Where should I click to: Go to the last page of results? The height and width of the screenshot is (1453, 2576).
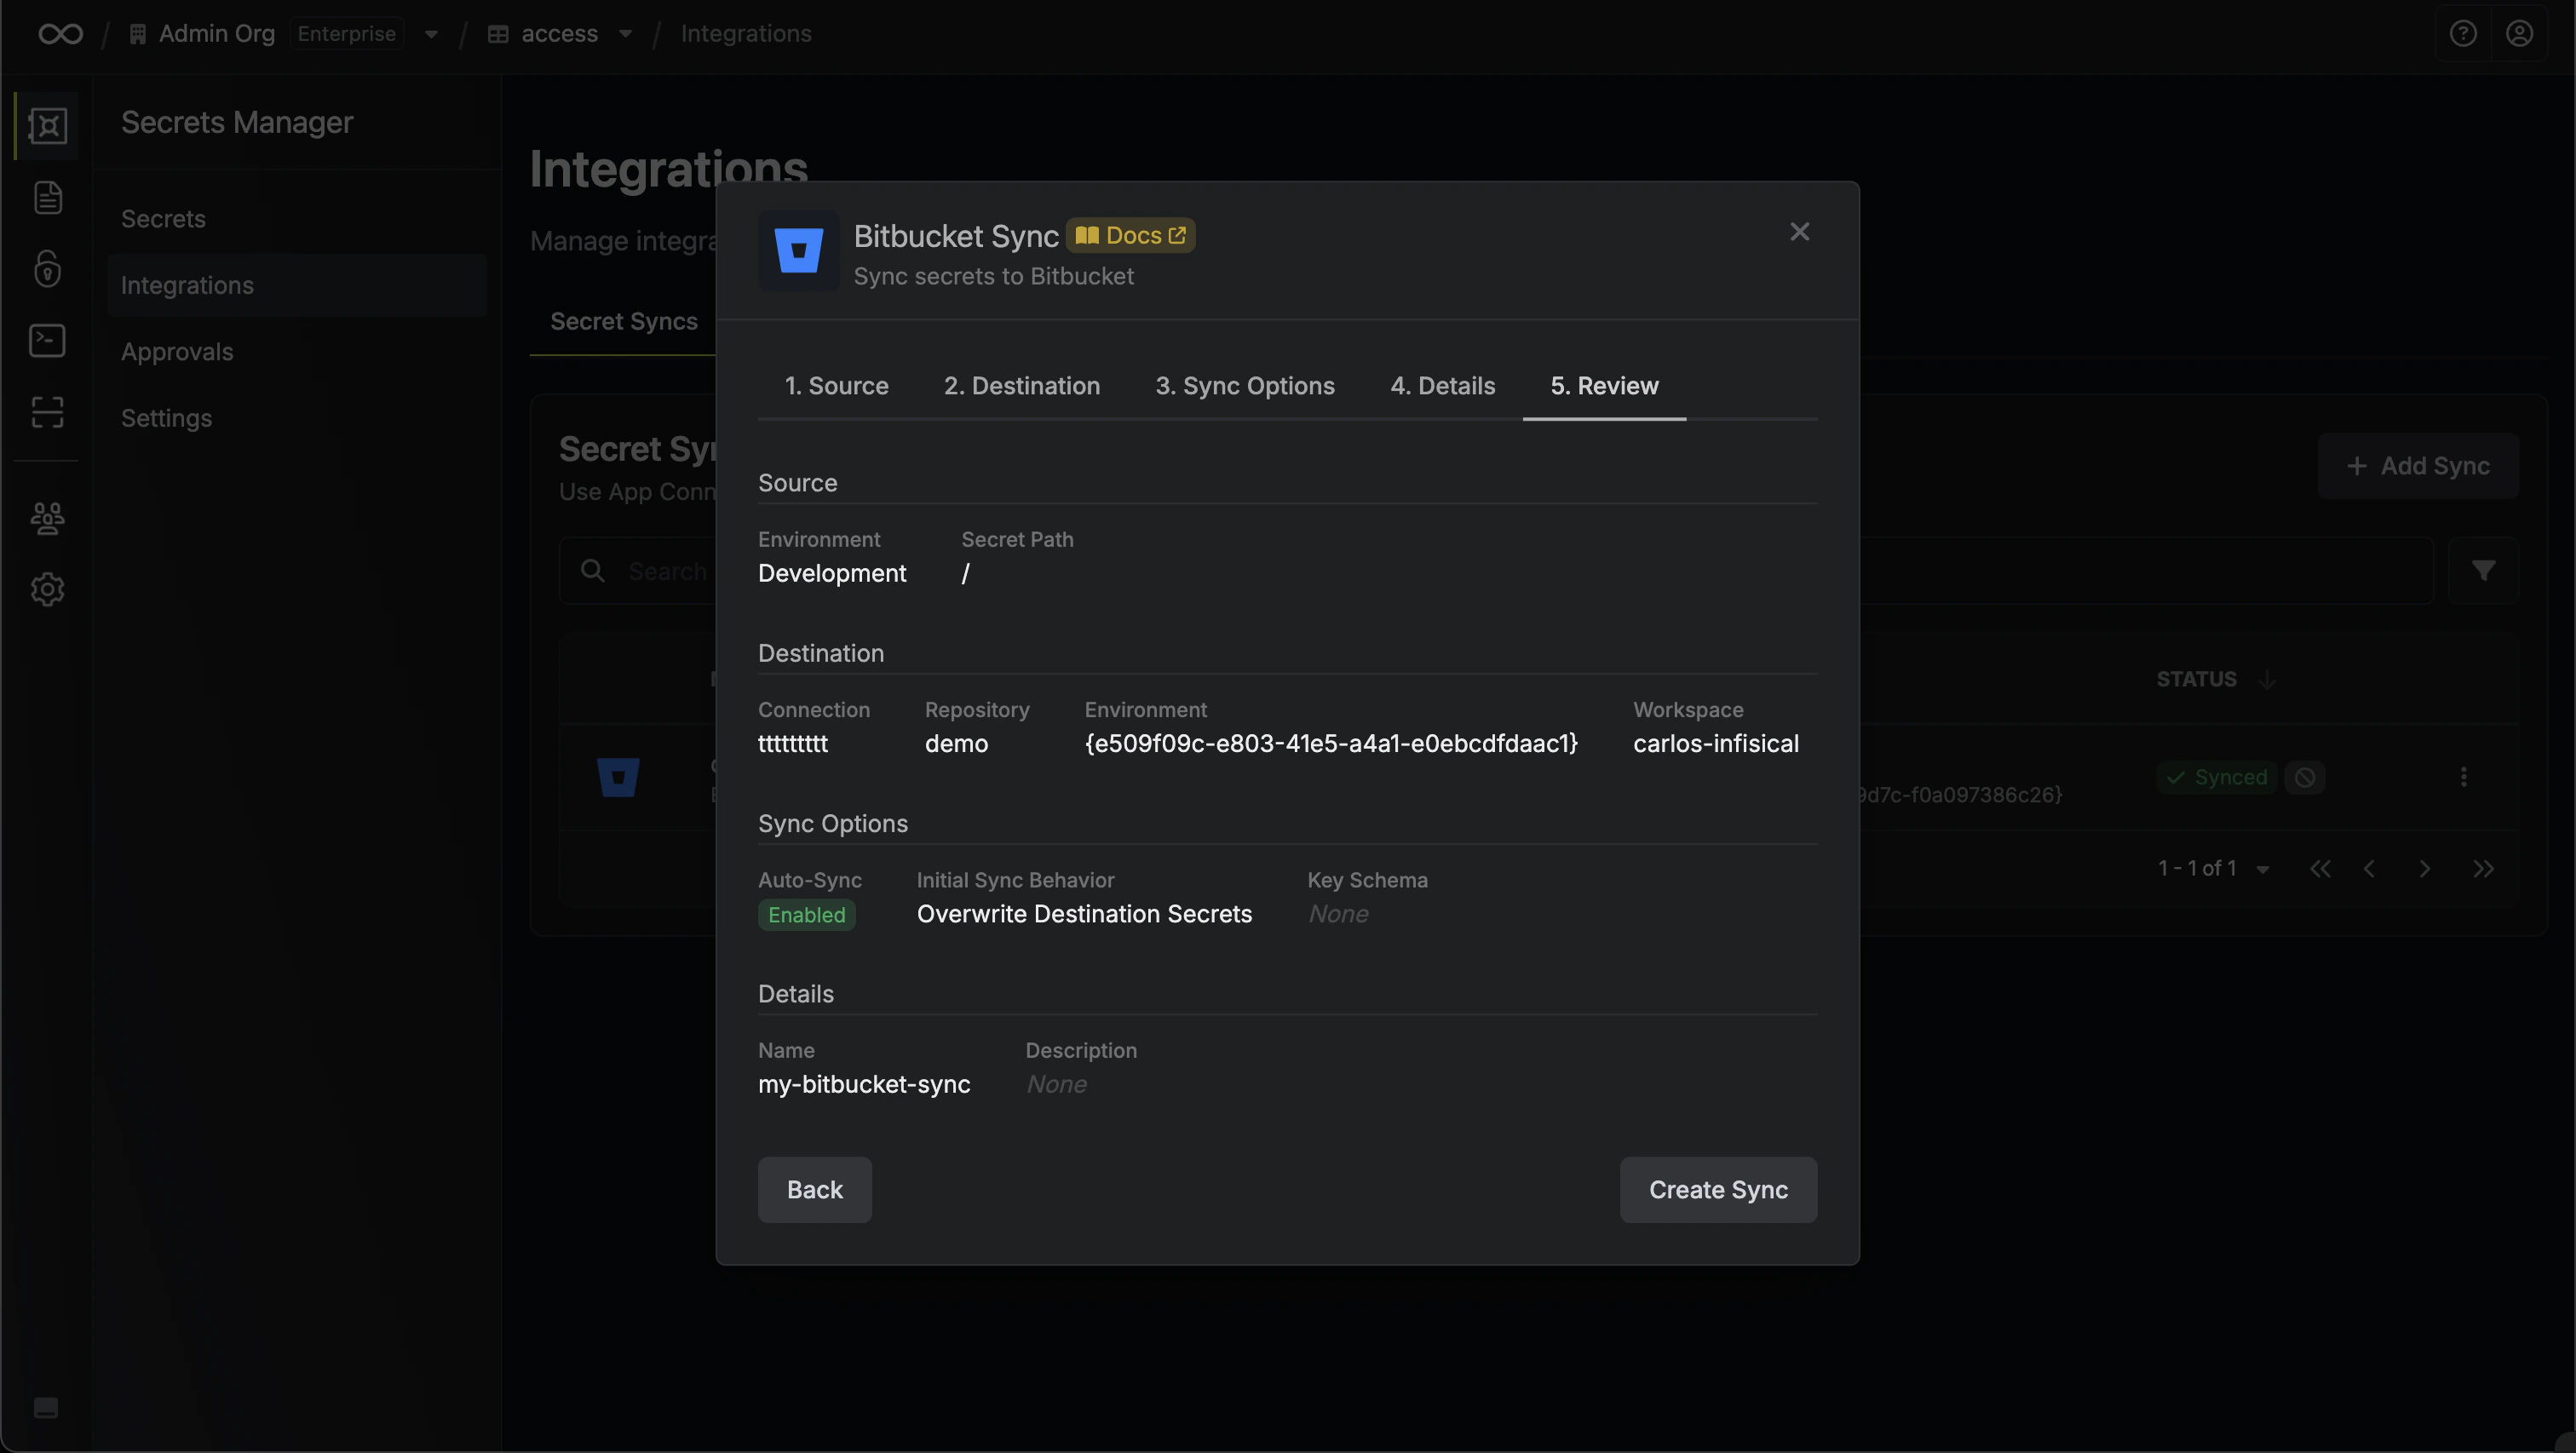tap(2483, 869)
